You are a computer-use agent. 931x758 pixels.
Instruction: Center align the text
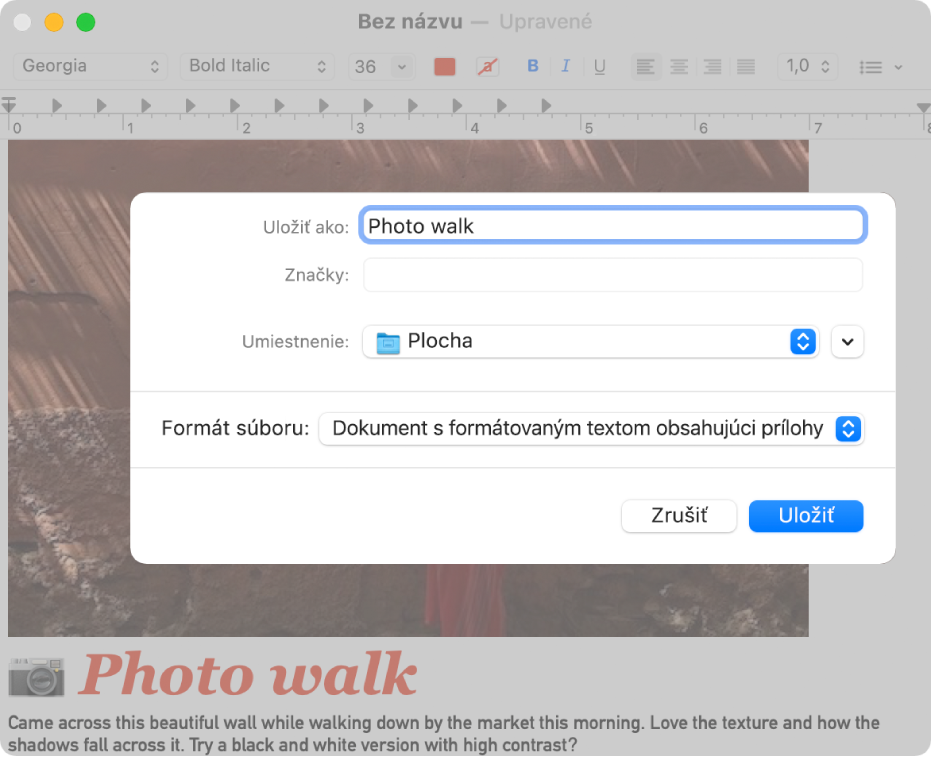pos(679,66)
